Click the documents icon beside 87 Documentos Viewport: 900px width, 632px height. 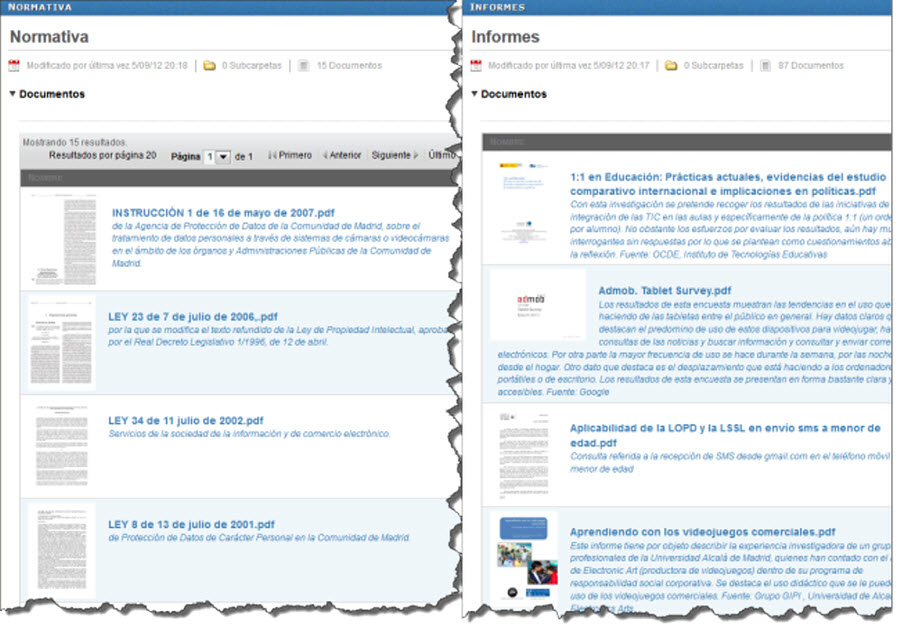coord(765,66)
